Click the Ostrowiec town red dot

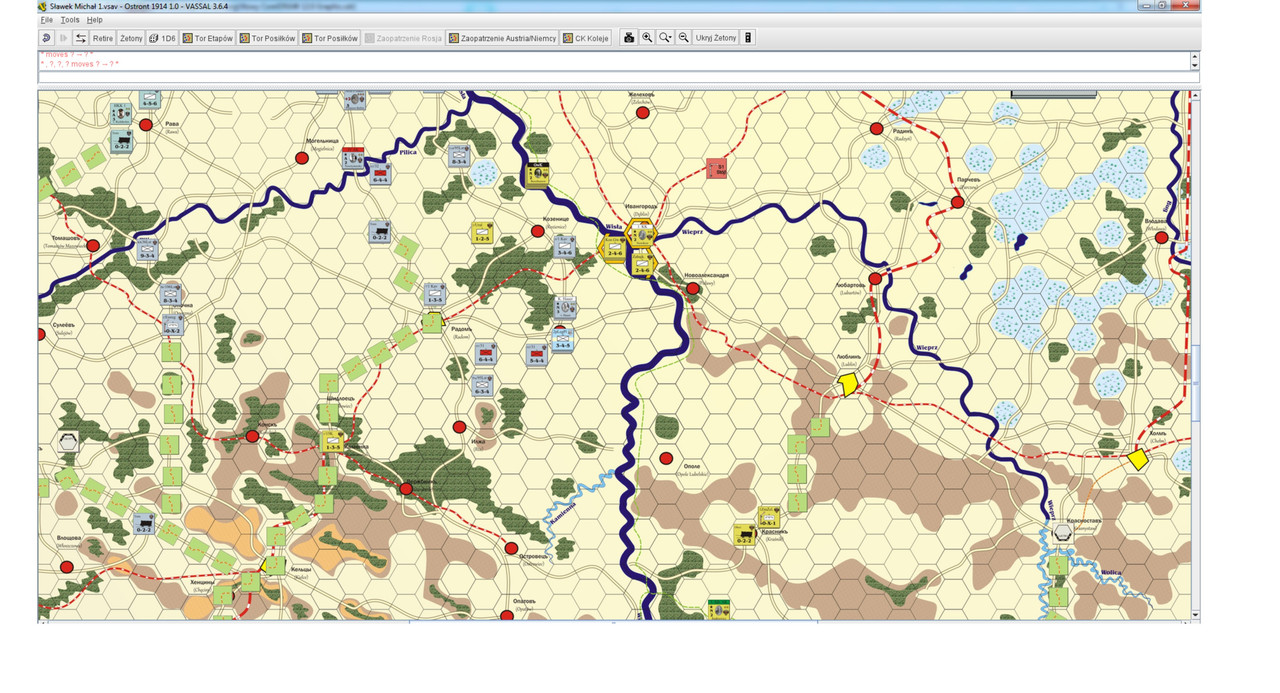pyautogui.click(x=511, y=549)
